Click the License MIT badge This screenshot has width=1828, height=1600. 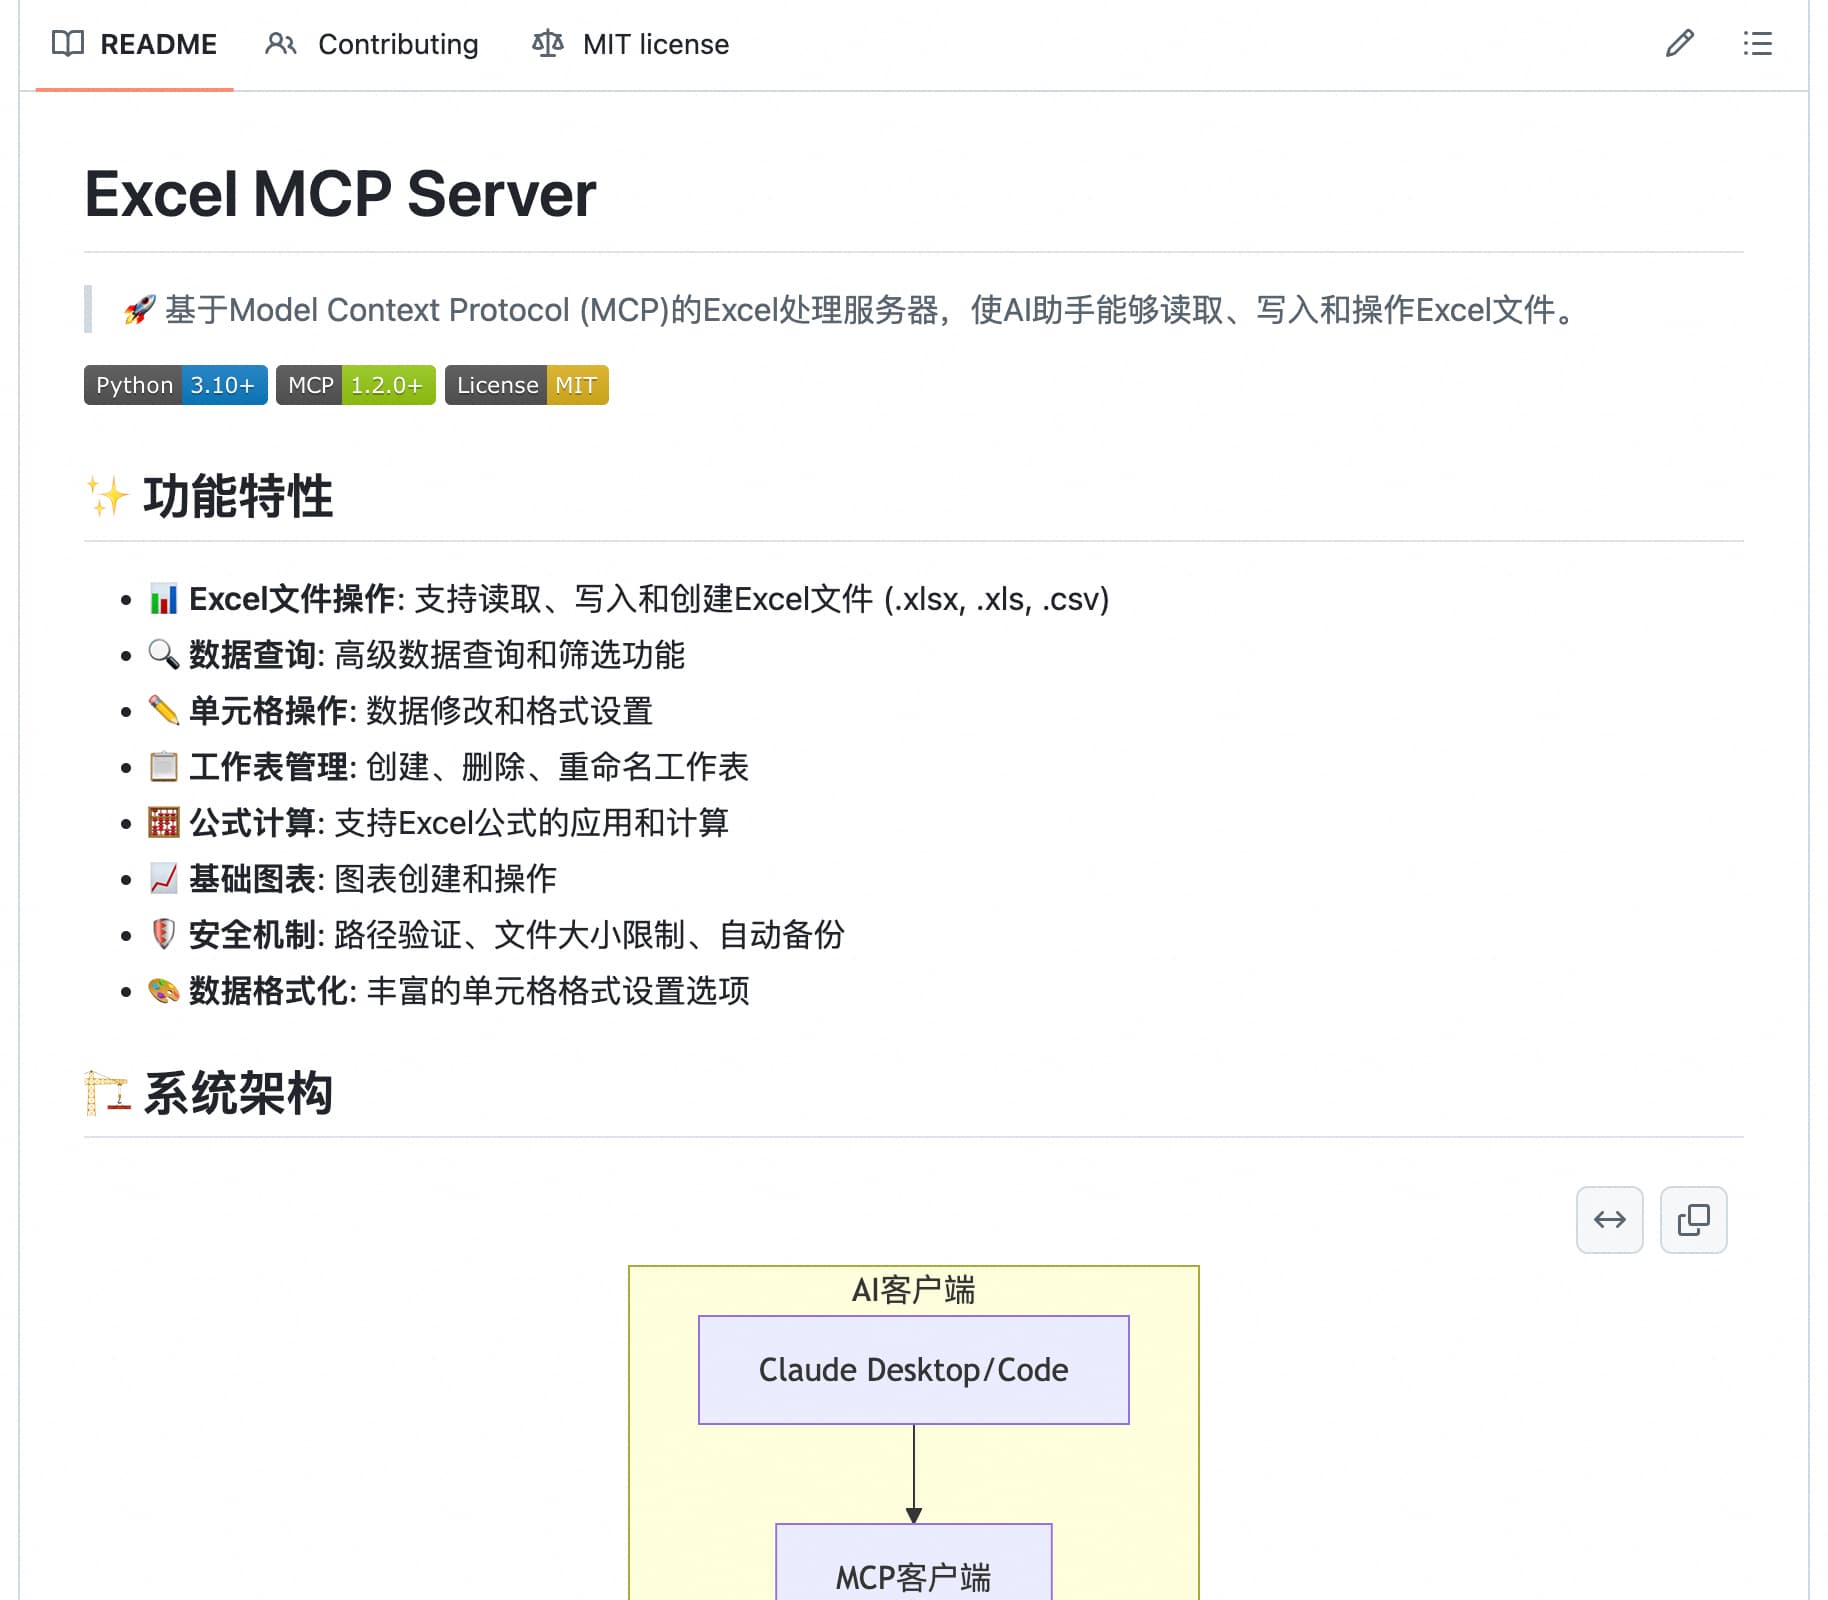tap(527, 385)
